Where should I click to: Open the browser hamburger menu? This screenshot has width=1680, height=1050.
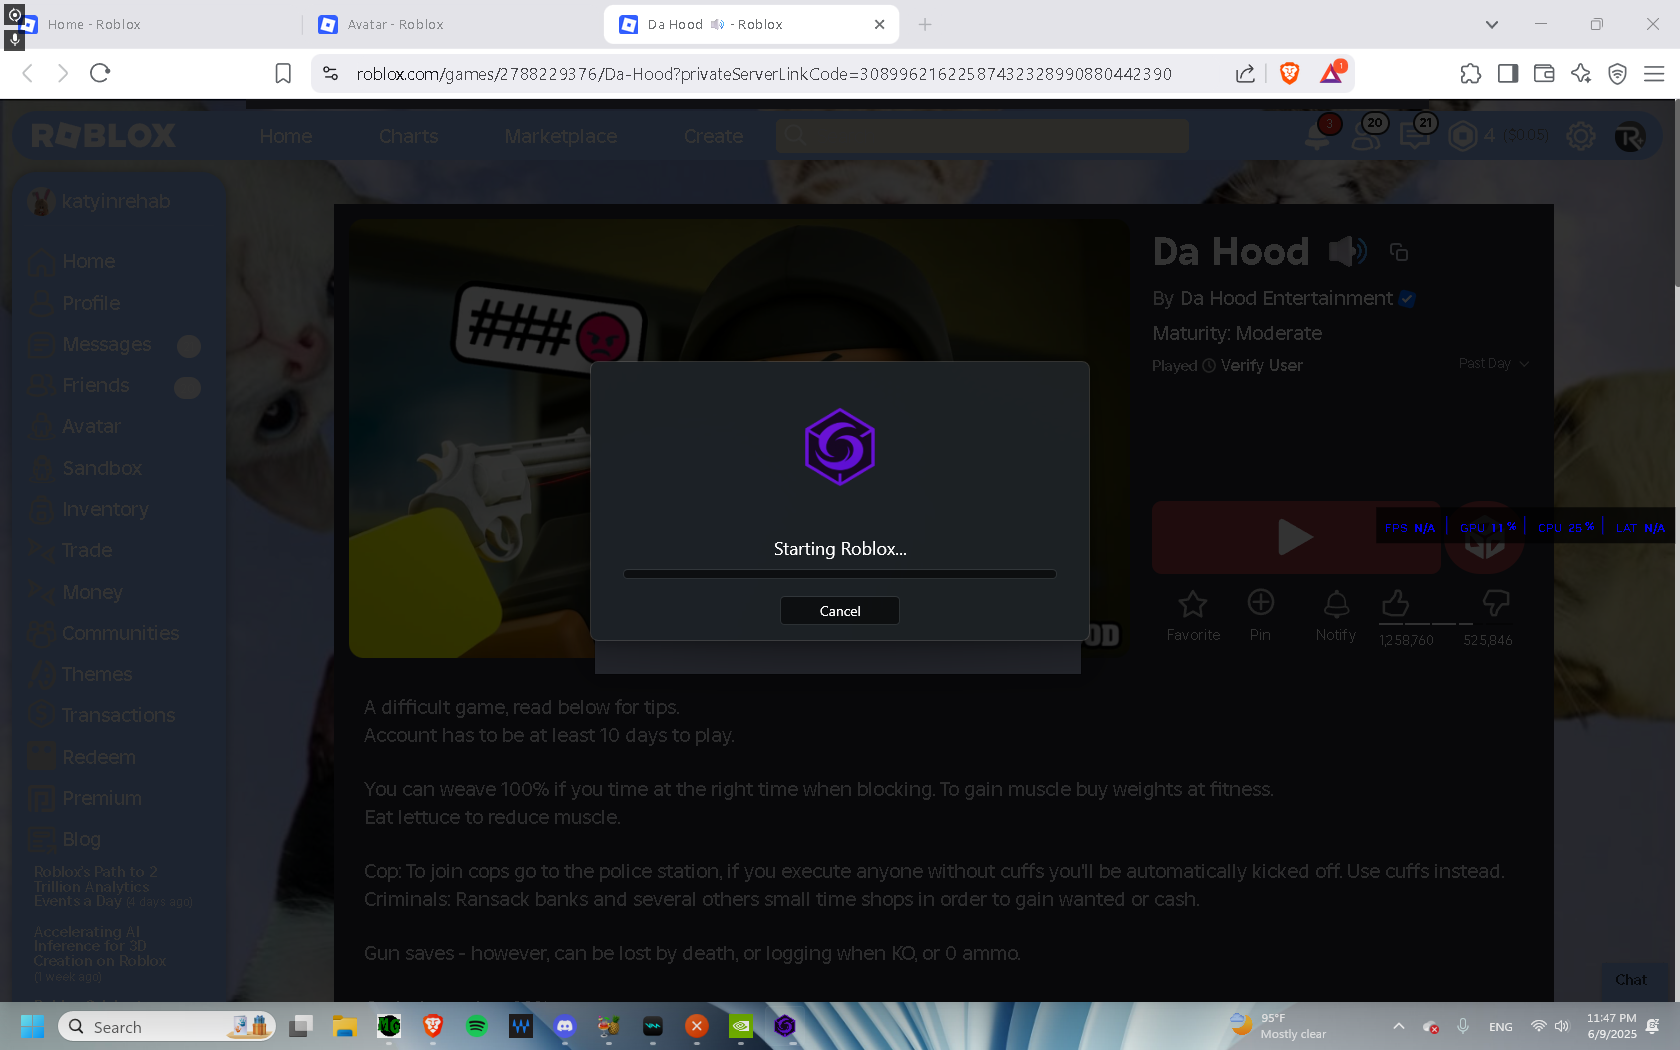pos(1654,73)
